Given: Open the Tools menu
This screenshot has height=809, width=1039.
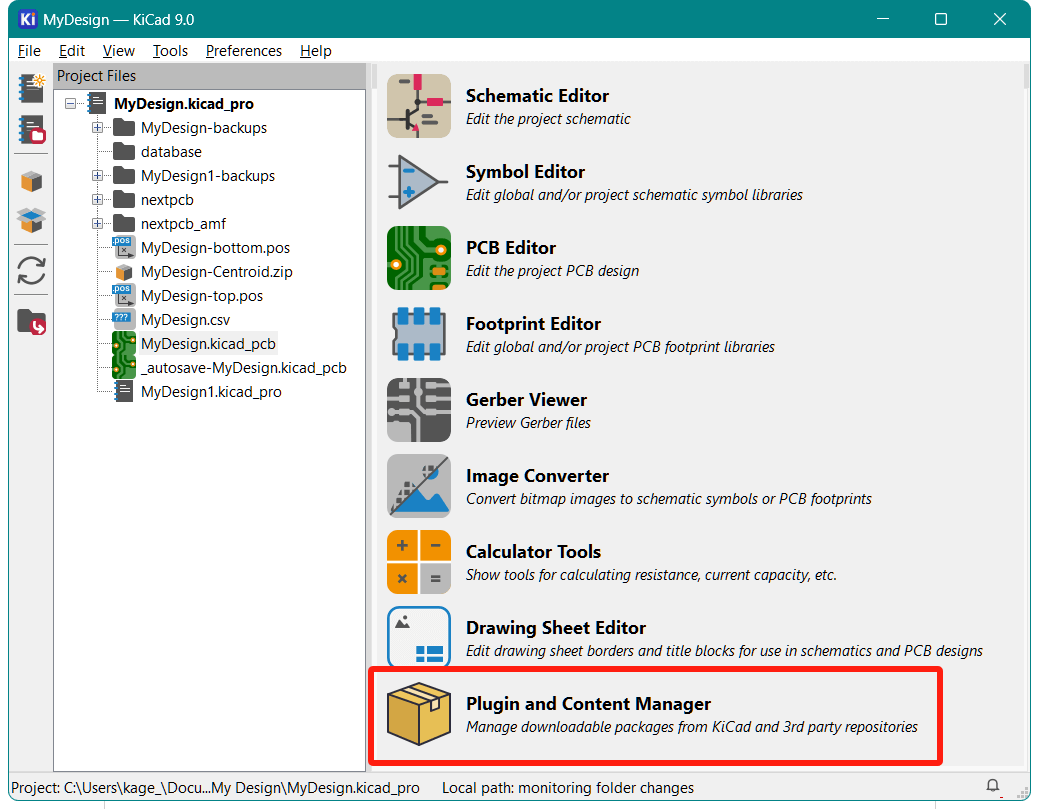Looking at the screenshot, I should coord(170,51).
